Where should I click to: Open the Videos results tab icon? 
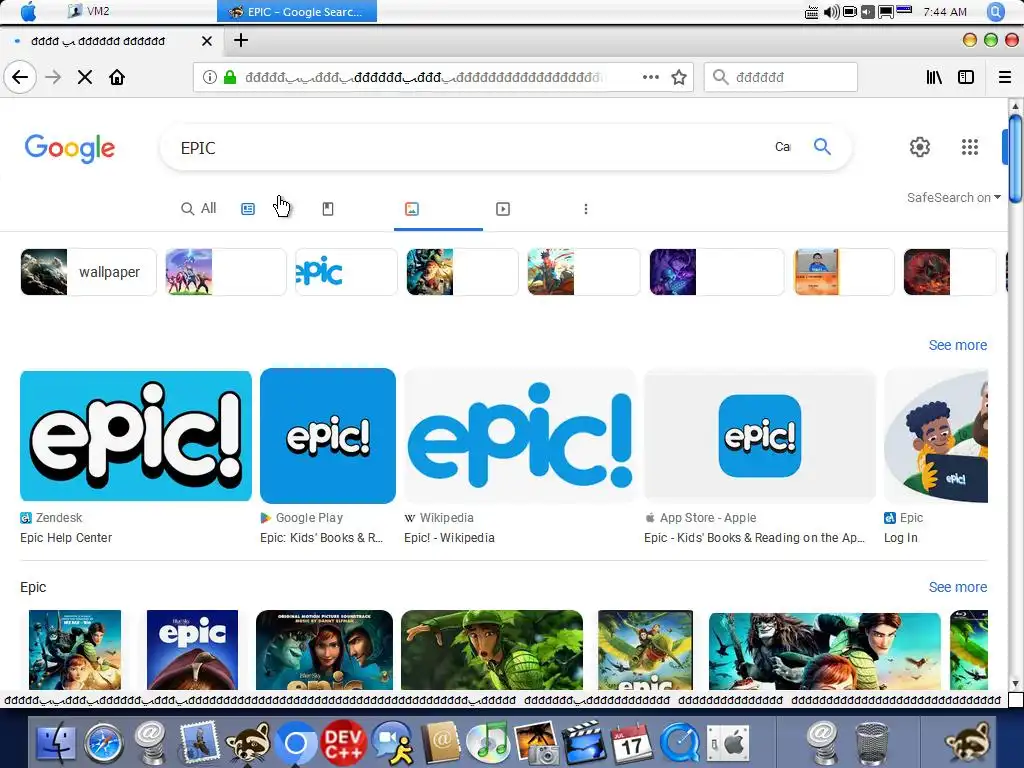click(x=503, y=209)
